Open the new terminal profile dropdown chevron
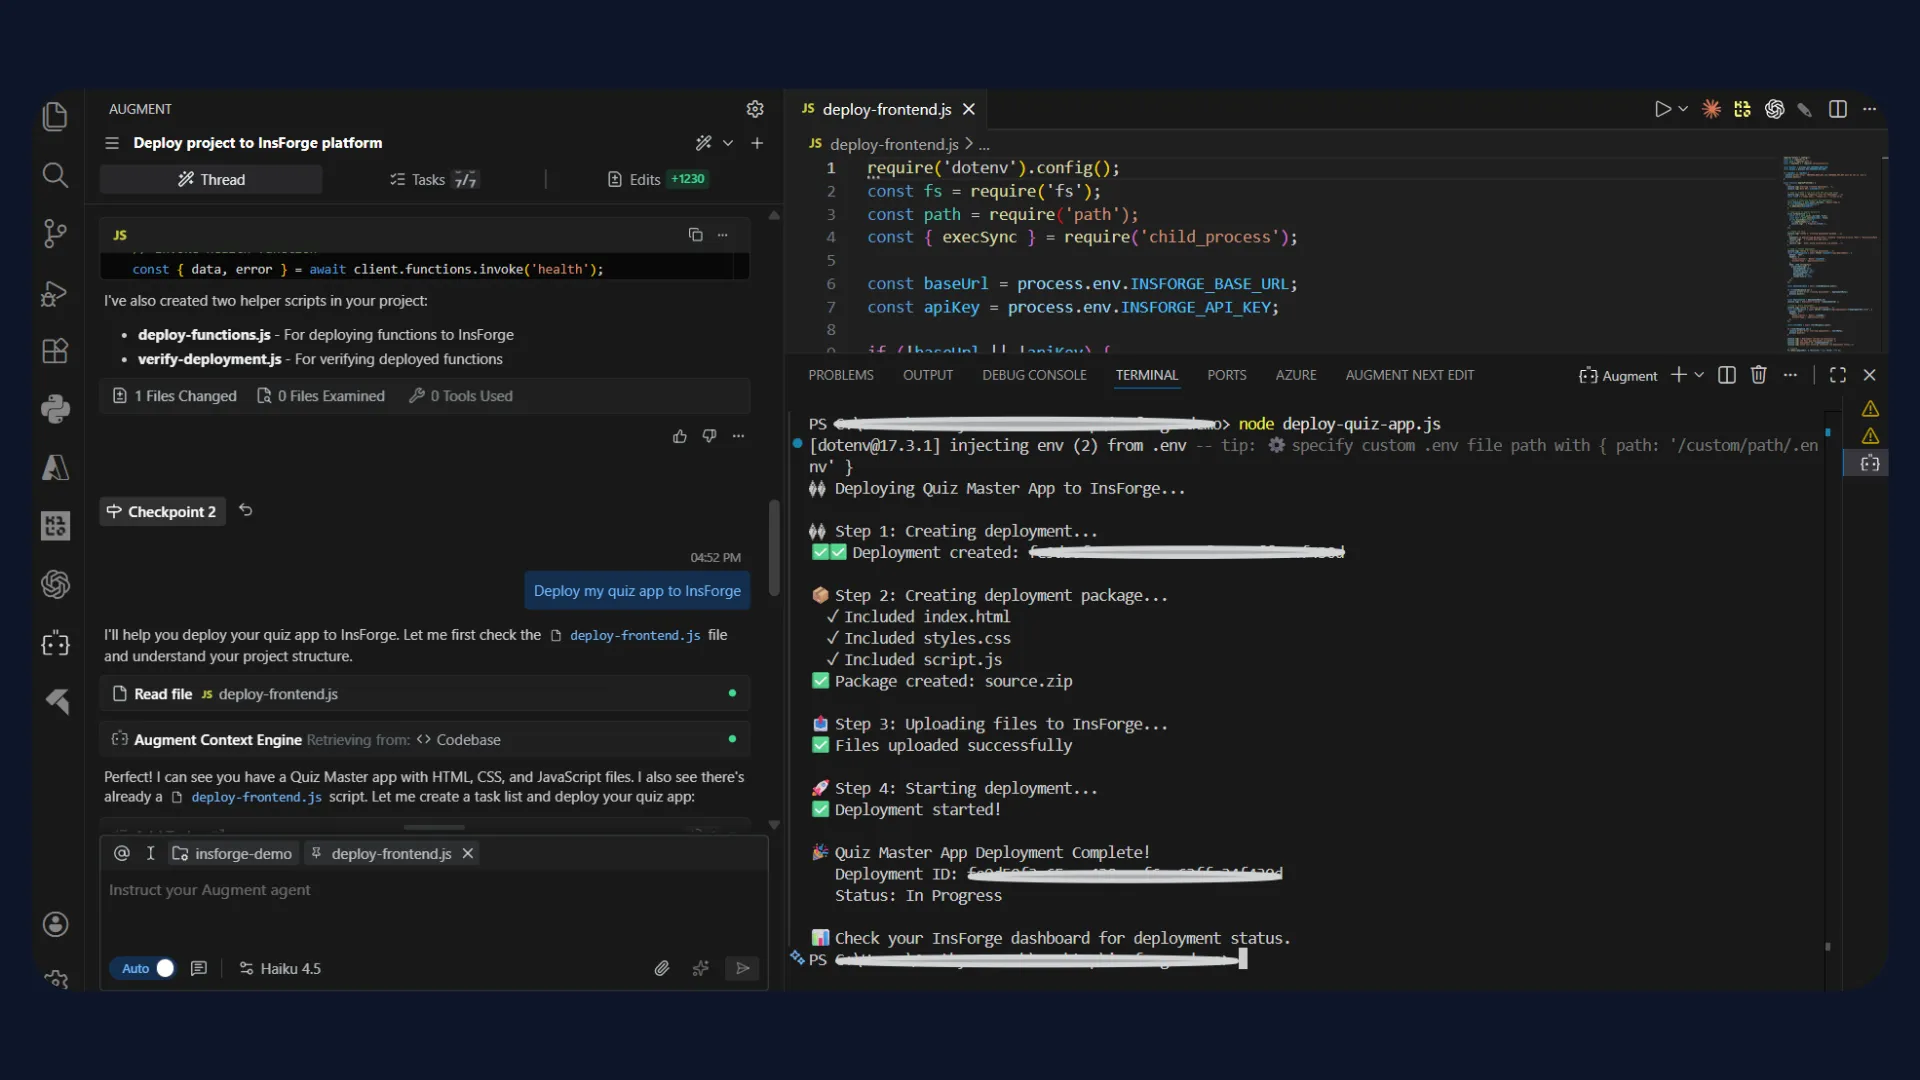The image size is (1920, 1080). coord(1700,375)
